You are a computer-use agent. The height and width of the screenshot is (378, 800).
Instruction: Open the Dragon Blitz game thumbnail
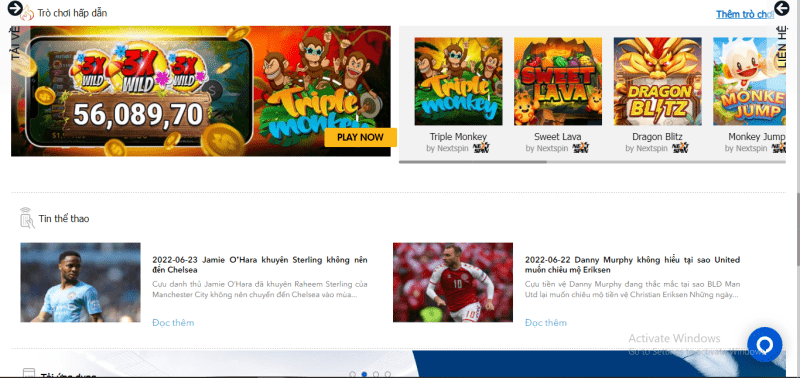657,81
